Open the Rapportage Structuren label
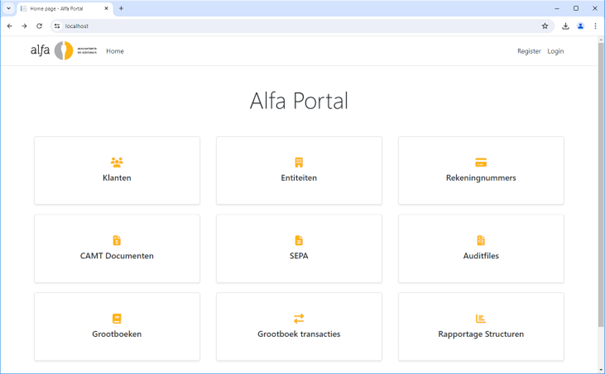This screenshot has width=605, height=374. coord(481,334)
